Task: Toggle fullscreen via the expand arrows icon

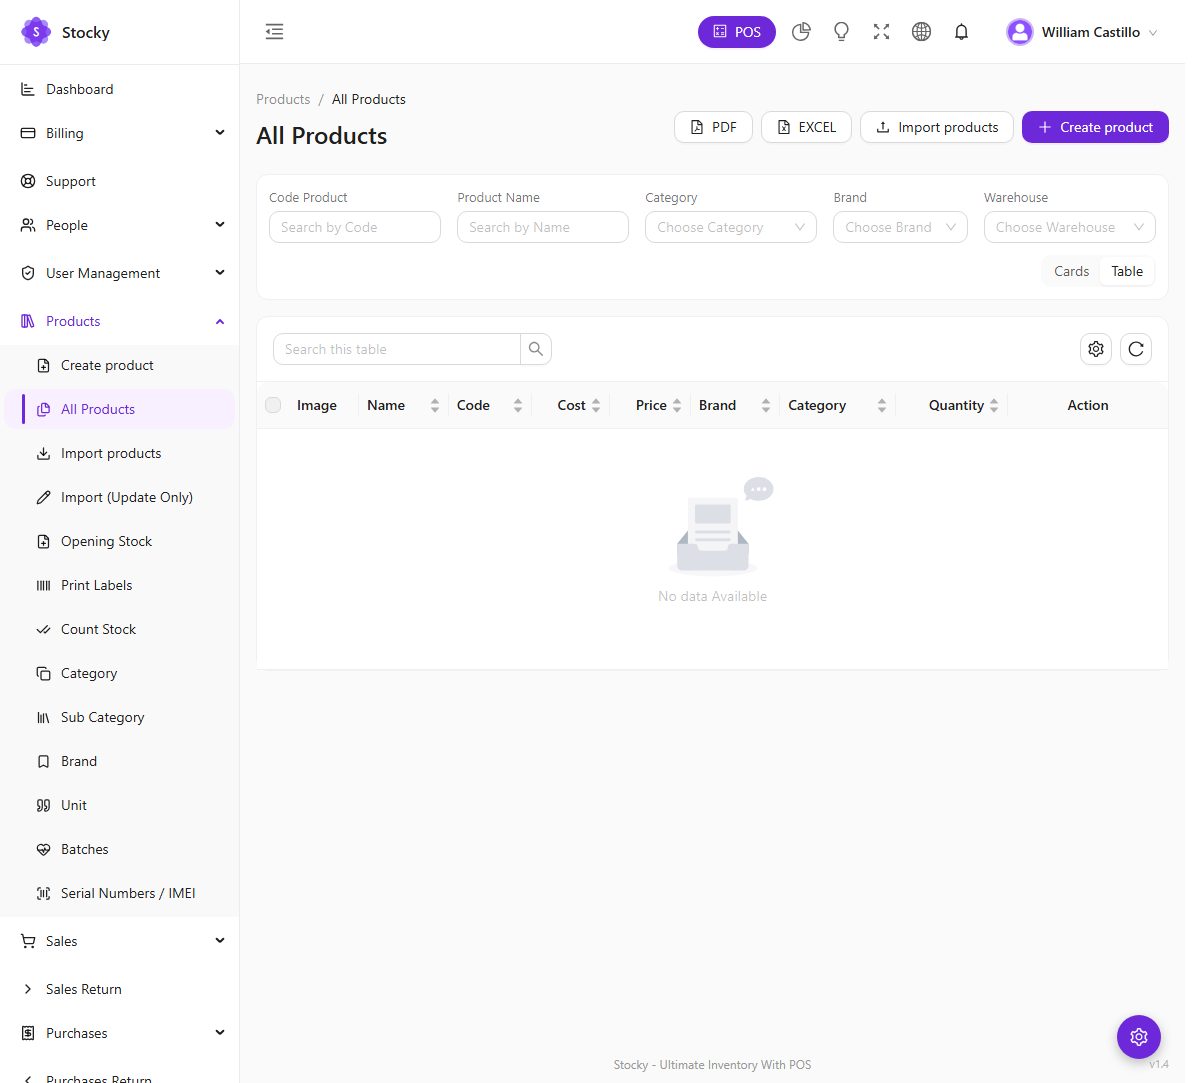Action: 881,32
